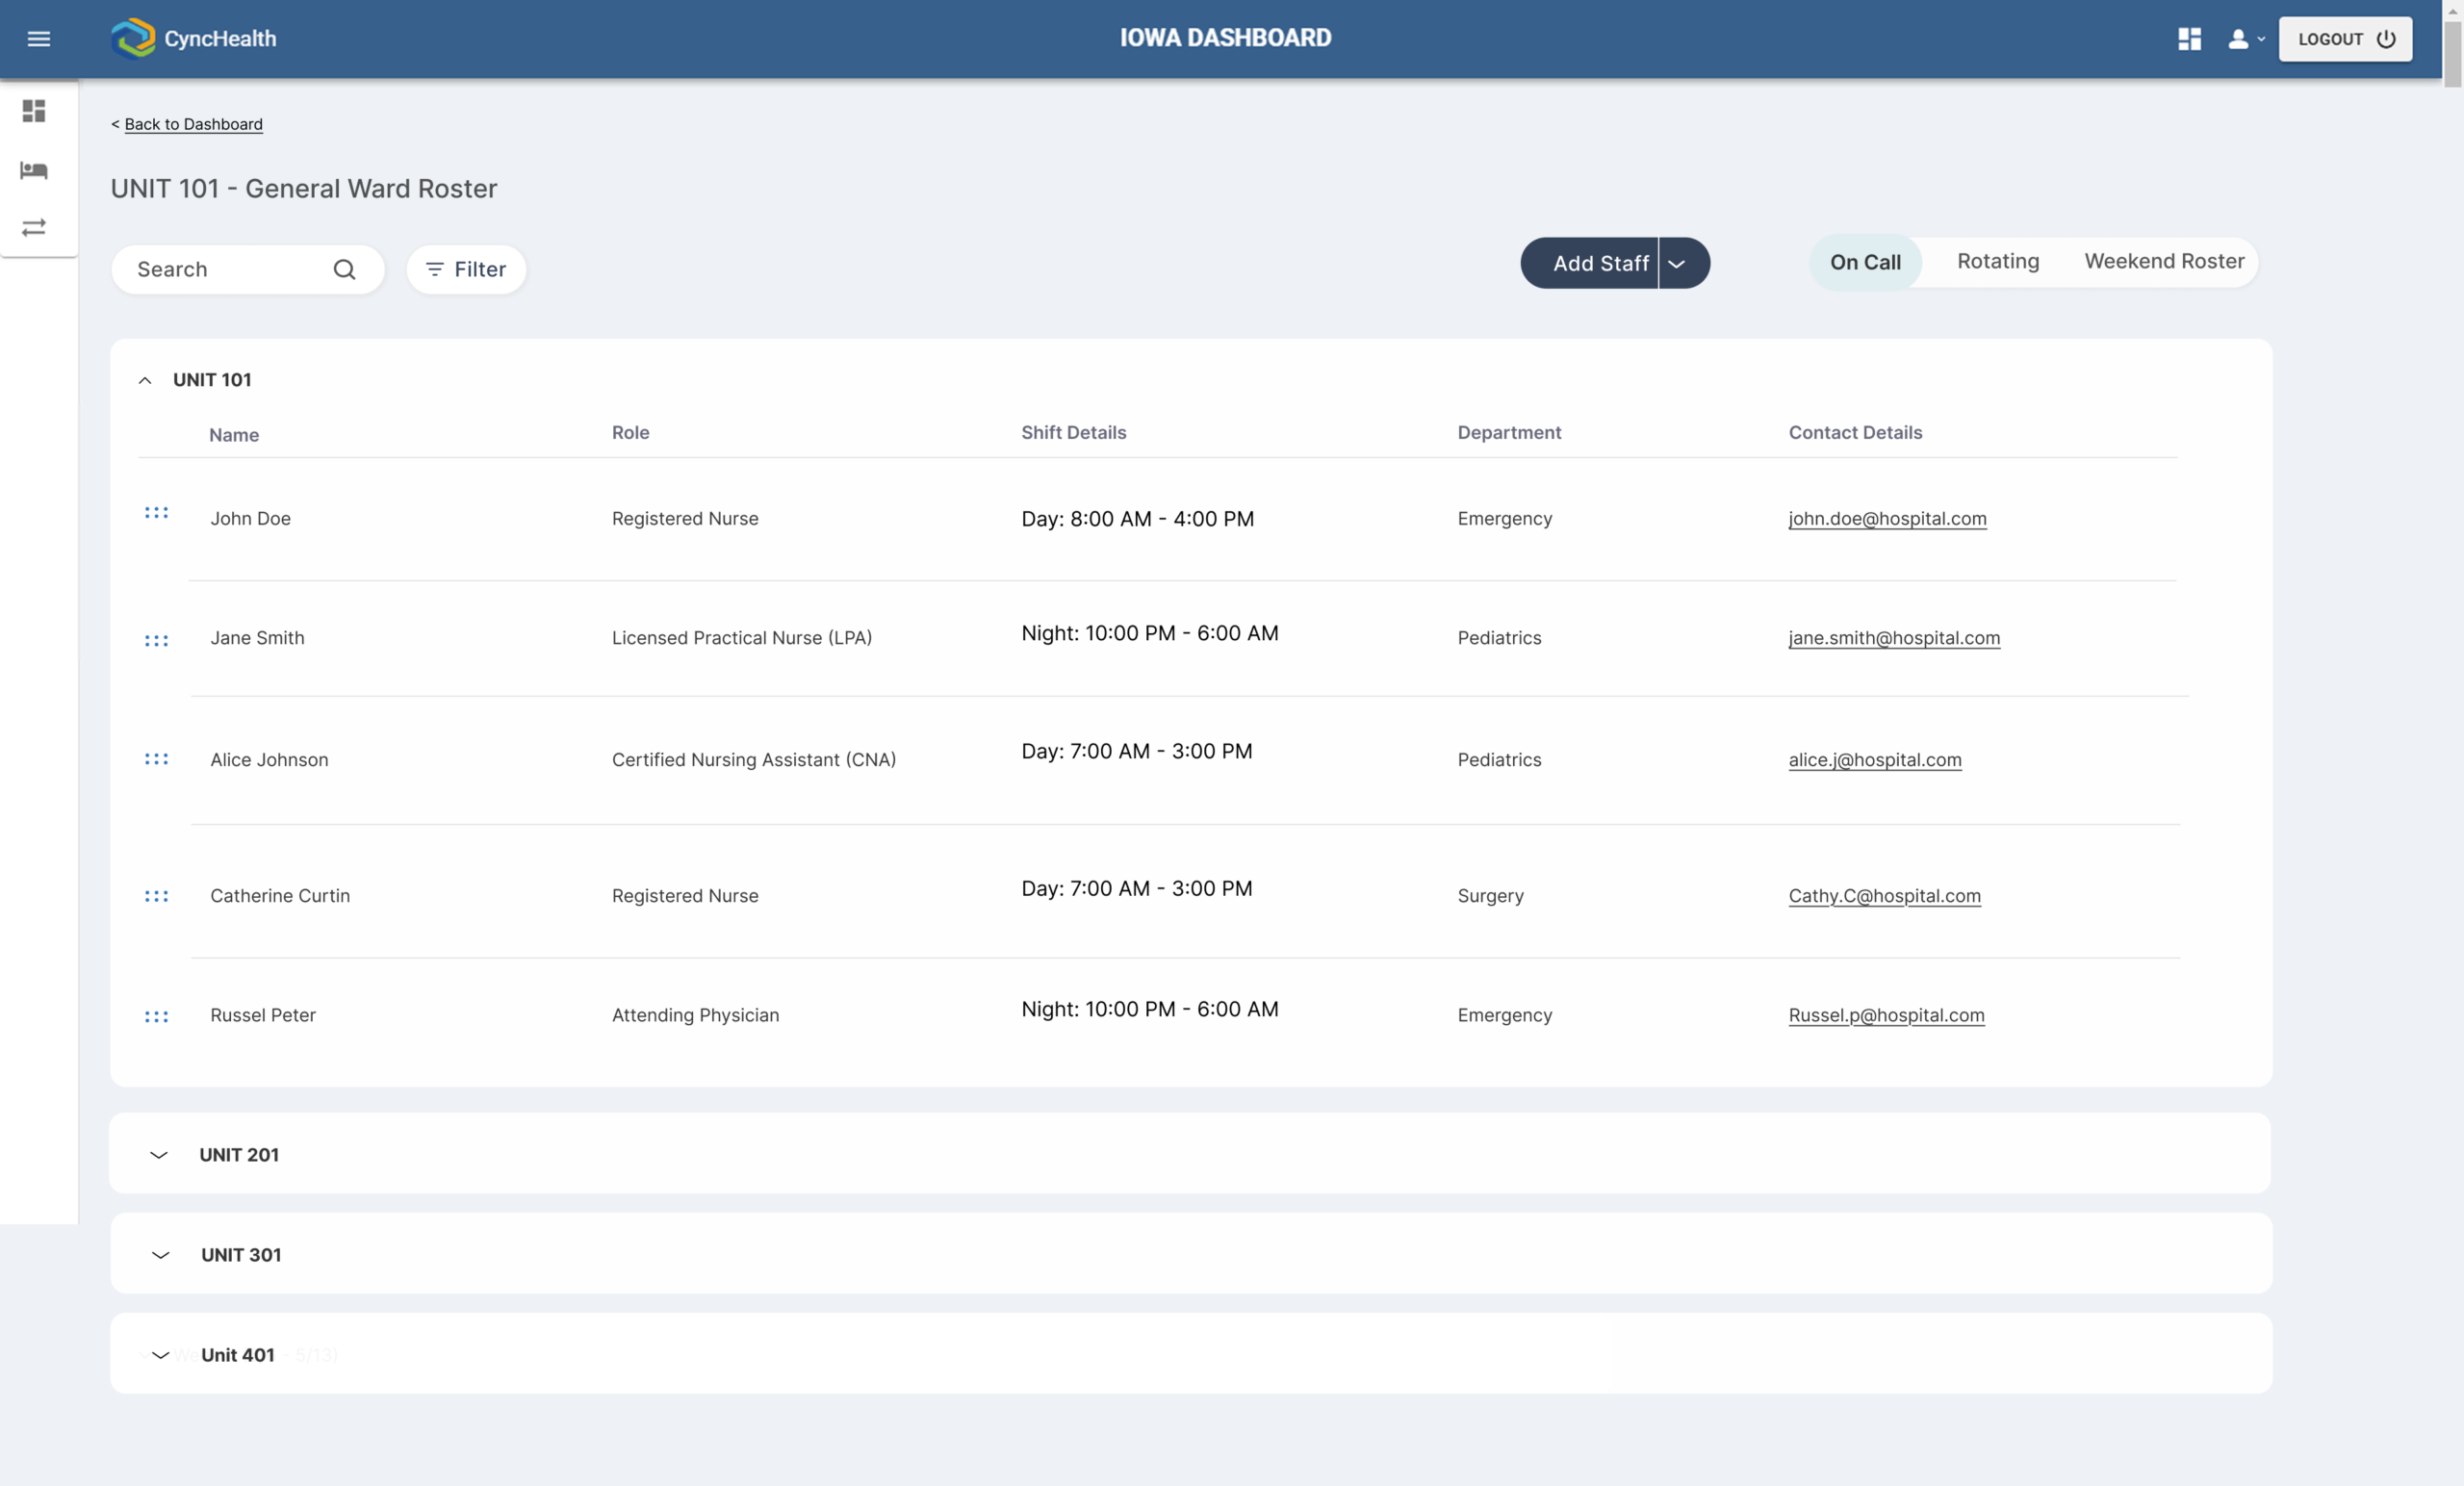Collapse the UNIT 101 section
Screen dimensions: 2464x1486
[145, 380]
